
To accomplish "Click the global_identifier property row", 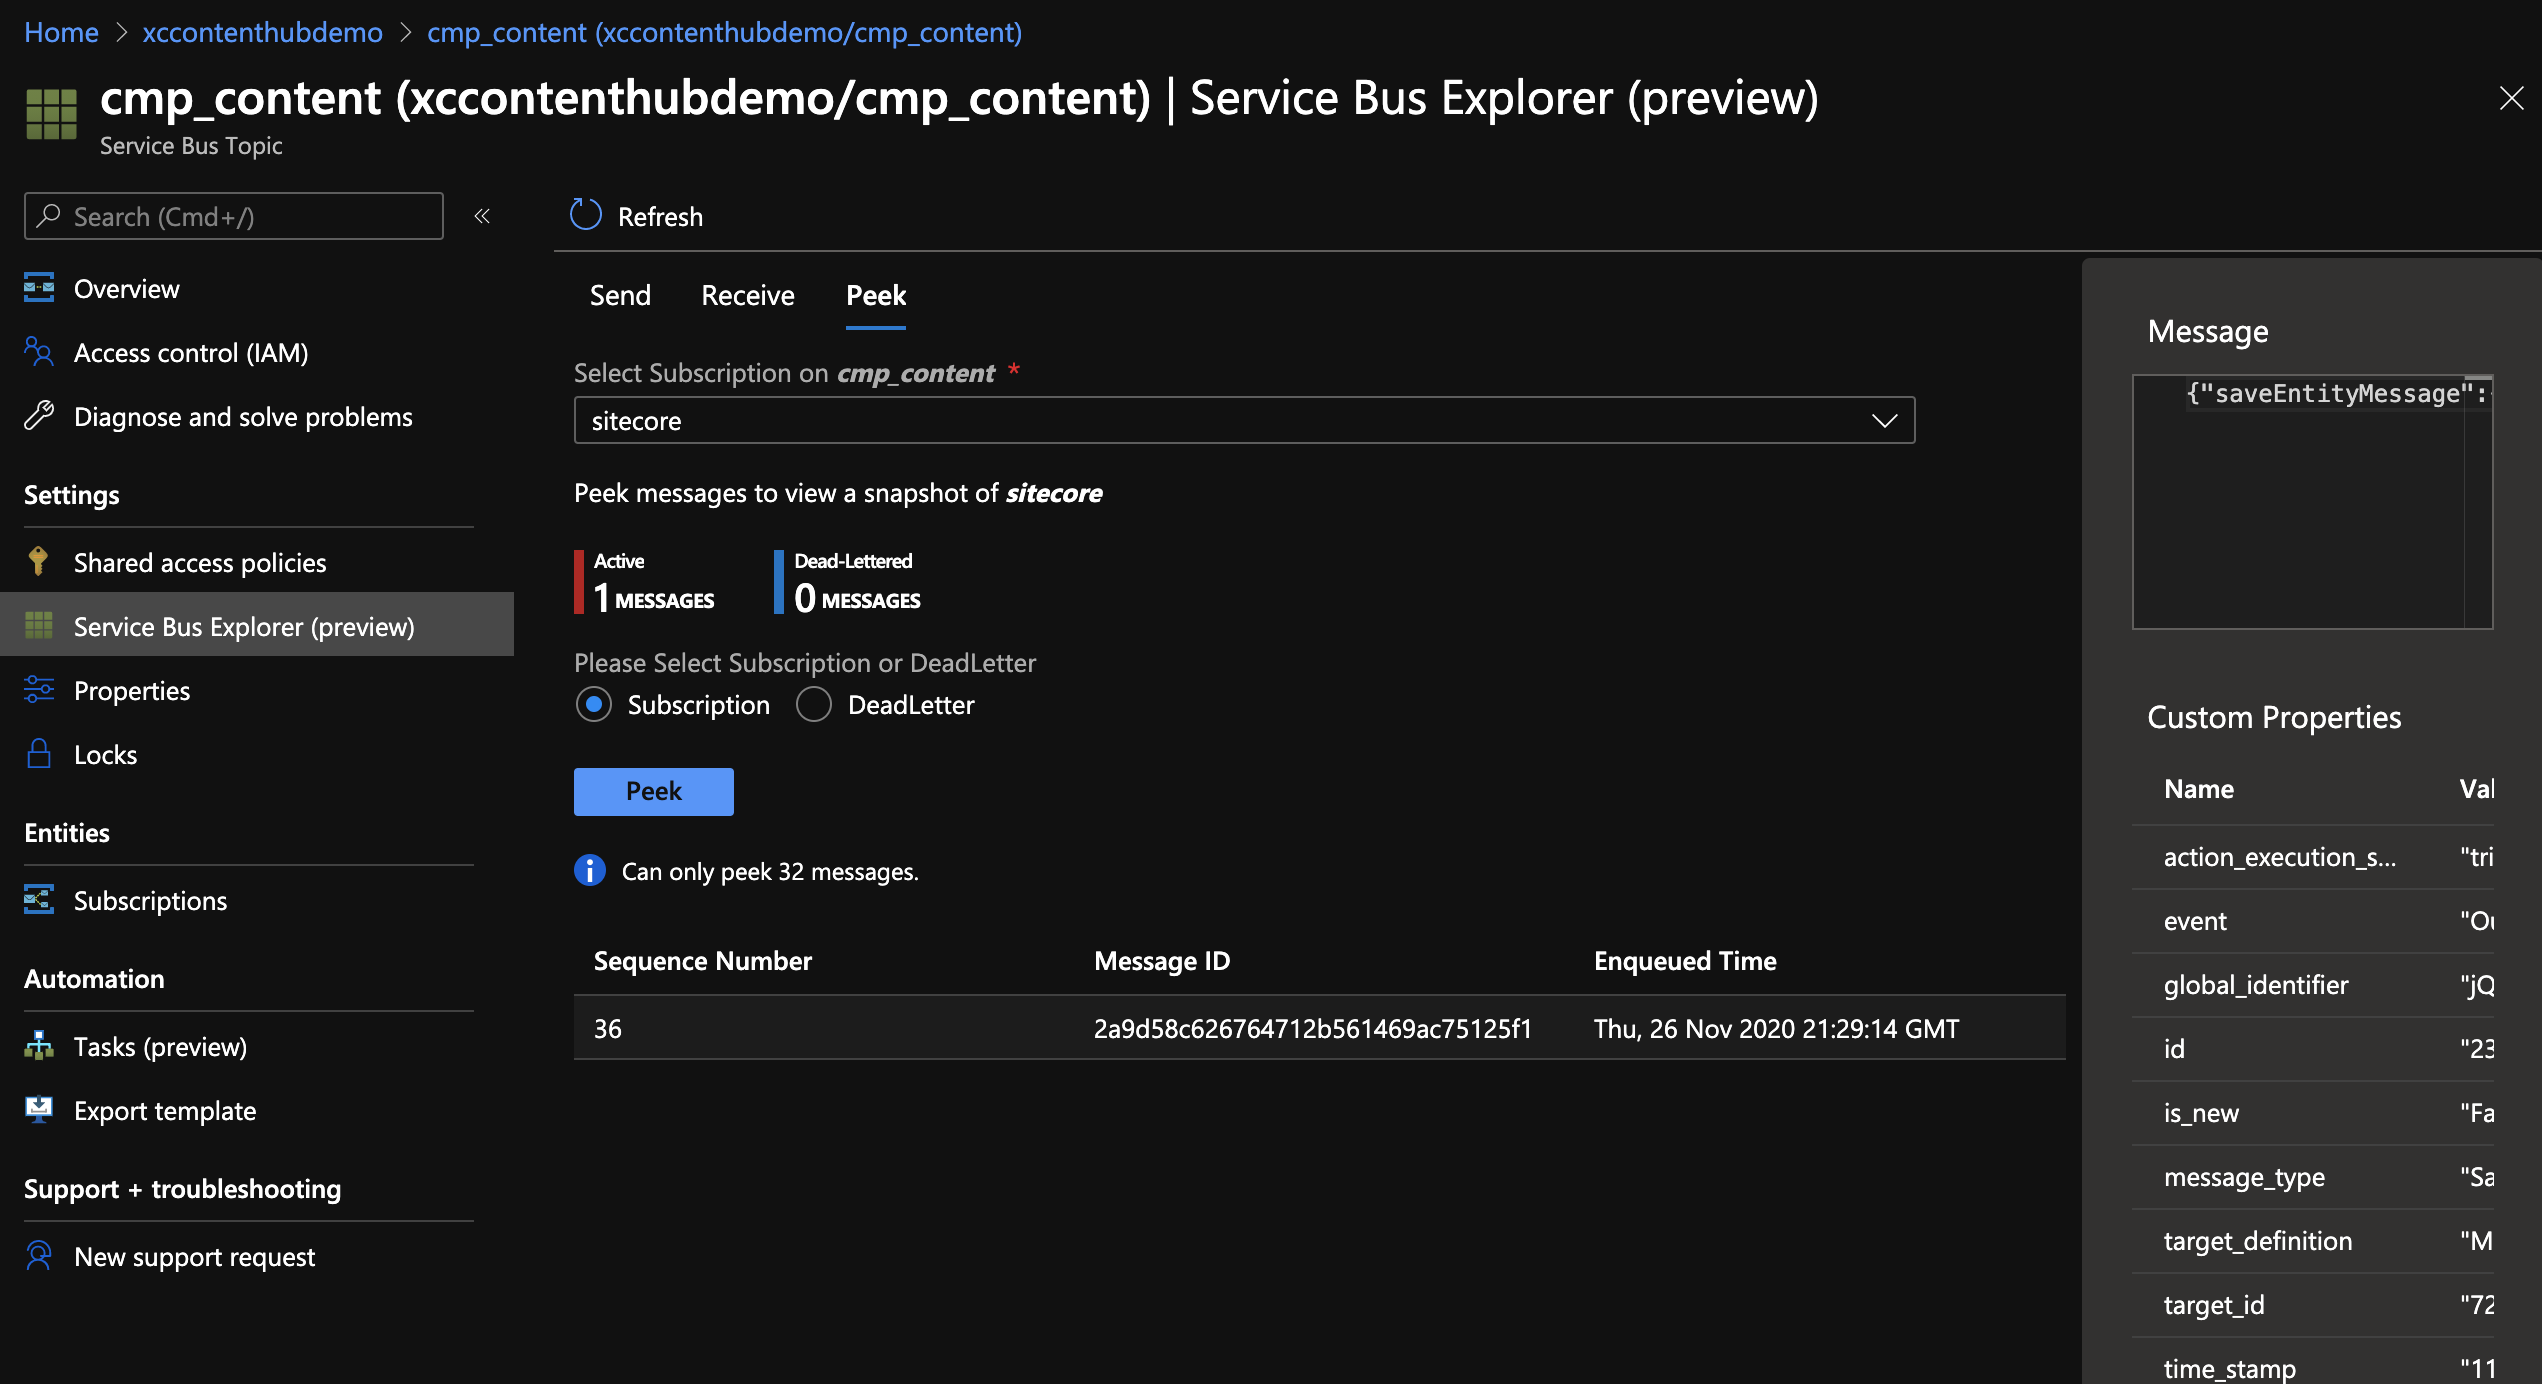I will (x=2313, y=985).
